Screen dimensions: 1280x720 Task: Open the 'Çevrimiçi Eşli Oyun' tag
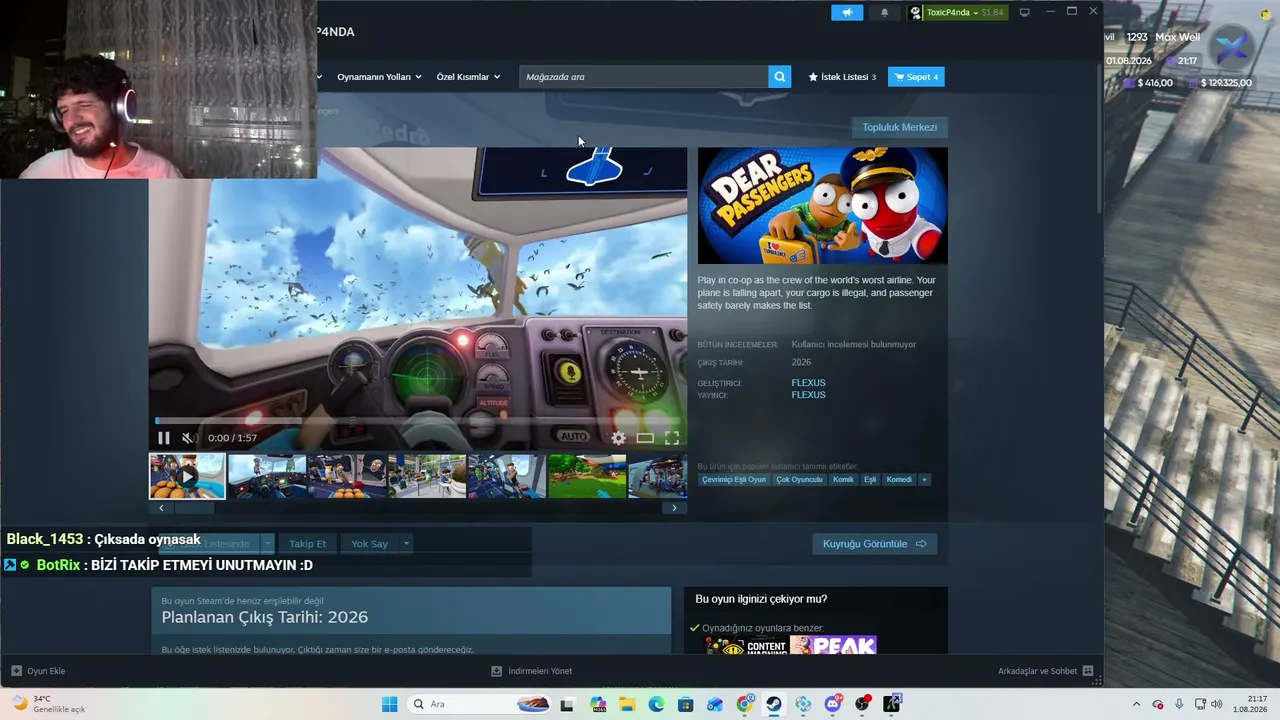[734, 480]
